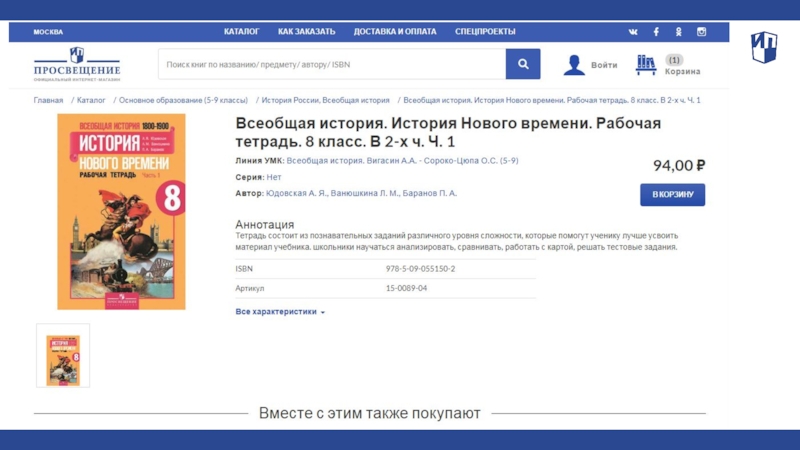Open the Линия УМК Всеобщая история link

402,161
